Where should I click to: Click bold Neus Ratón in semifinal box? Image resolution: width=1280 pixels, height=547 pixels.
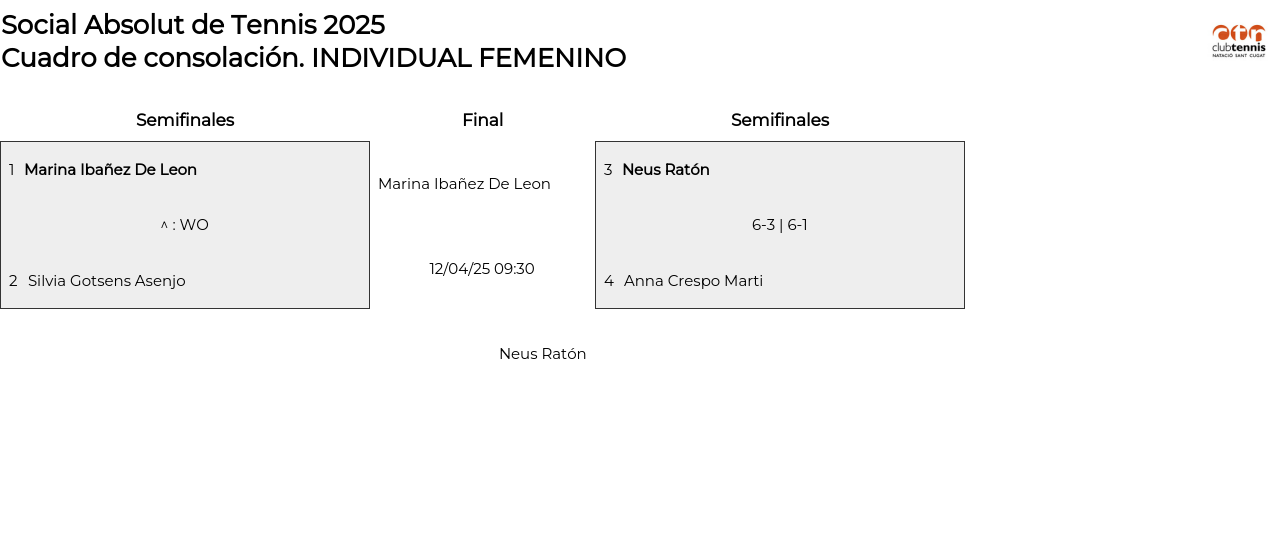(666, 170)
